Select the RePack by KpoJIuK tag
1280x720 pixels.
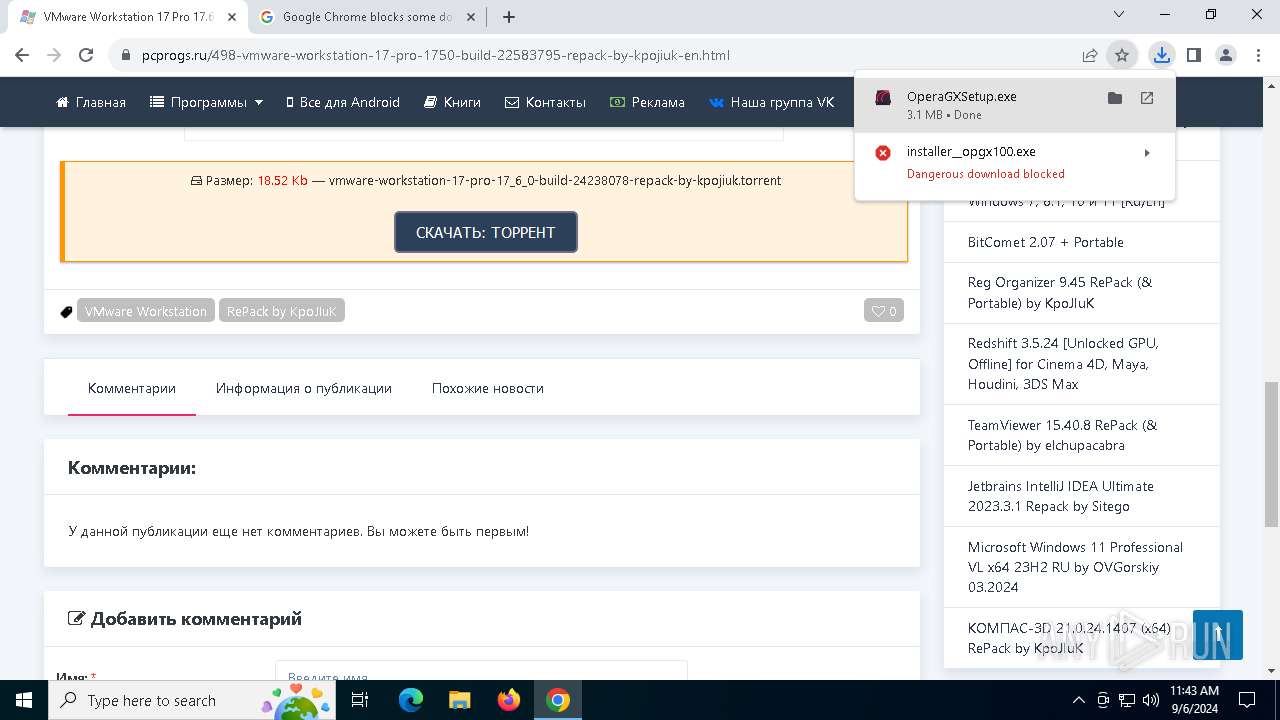282,311
